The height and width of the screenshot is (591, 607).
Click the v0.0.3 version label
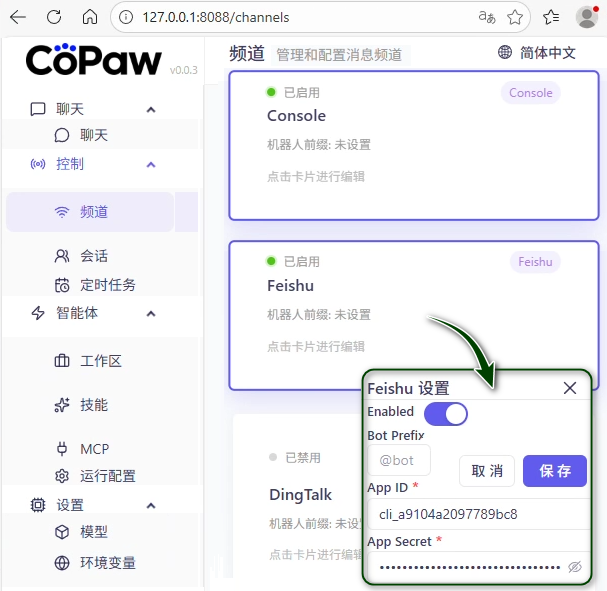pyautogui.click(x=183, y=70)
